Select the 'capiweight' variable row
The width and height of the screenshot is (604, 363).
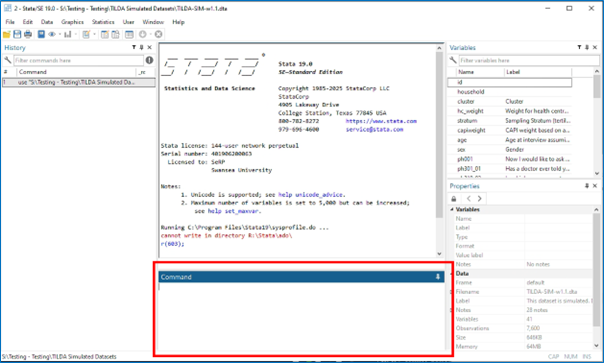click(x=509, y=130)
